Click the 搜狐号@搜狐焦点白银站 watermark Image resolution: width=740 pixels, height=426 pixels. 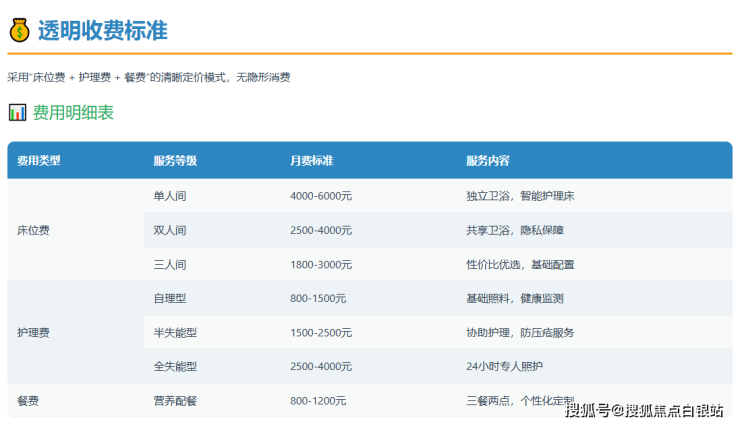click(644, 410)
